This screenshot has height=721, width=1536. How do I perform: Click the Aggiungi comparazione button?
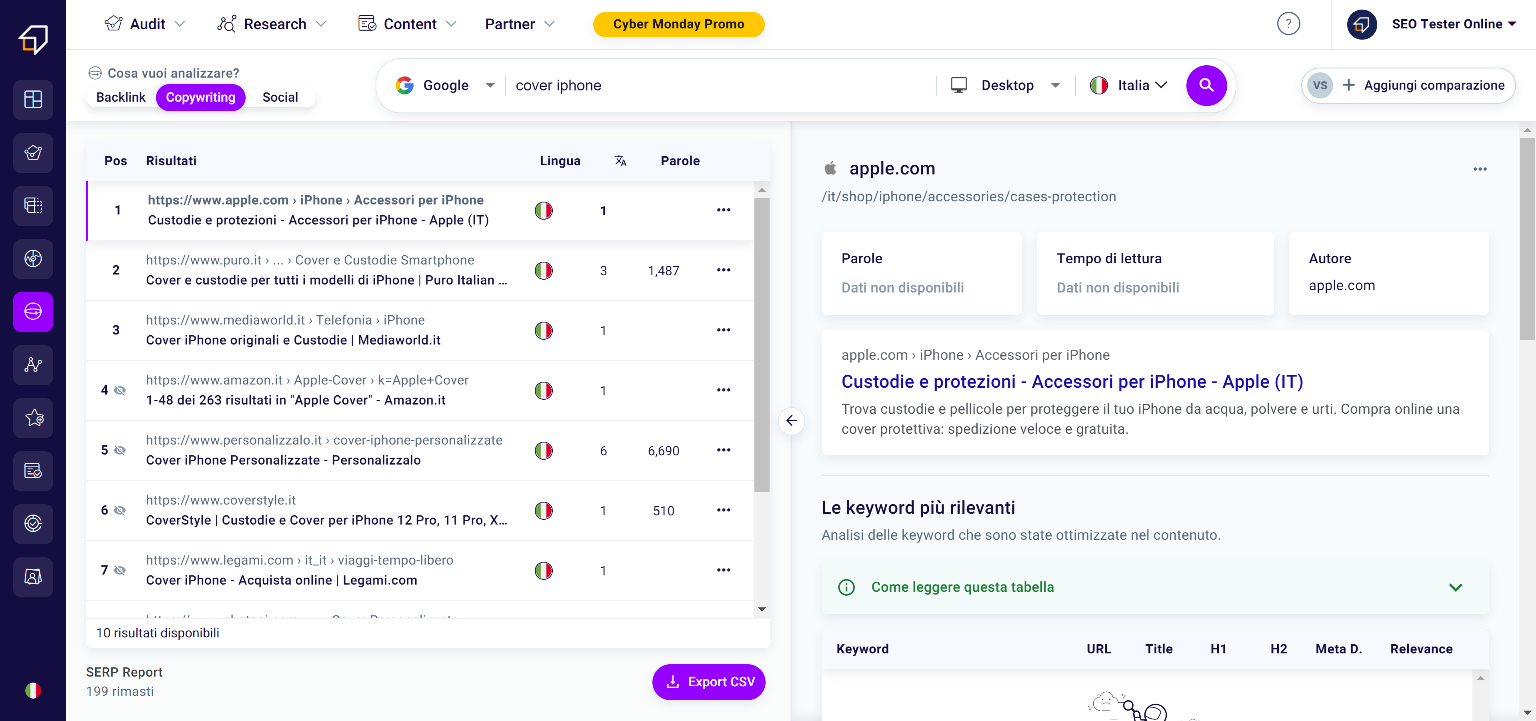click(1408, 85)
